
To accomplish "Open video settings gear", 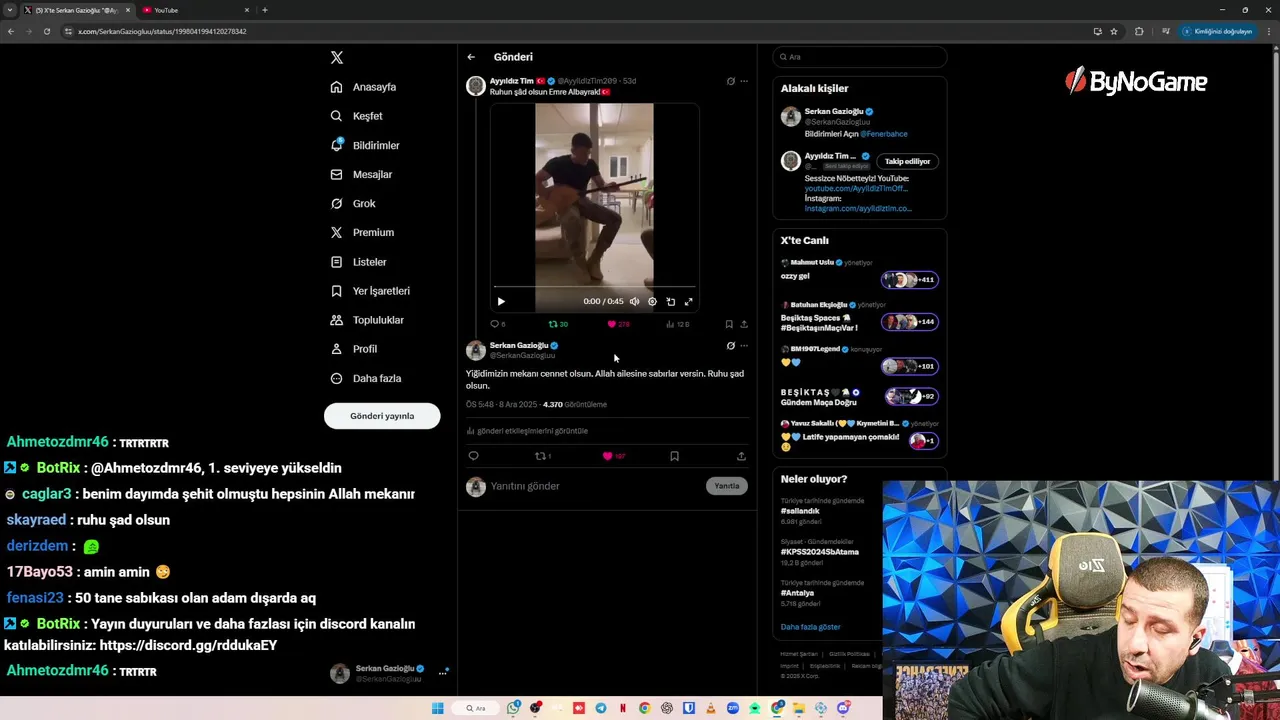I will pyautogui.click(x=652, y=301).
